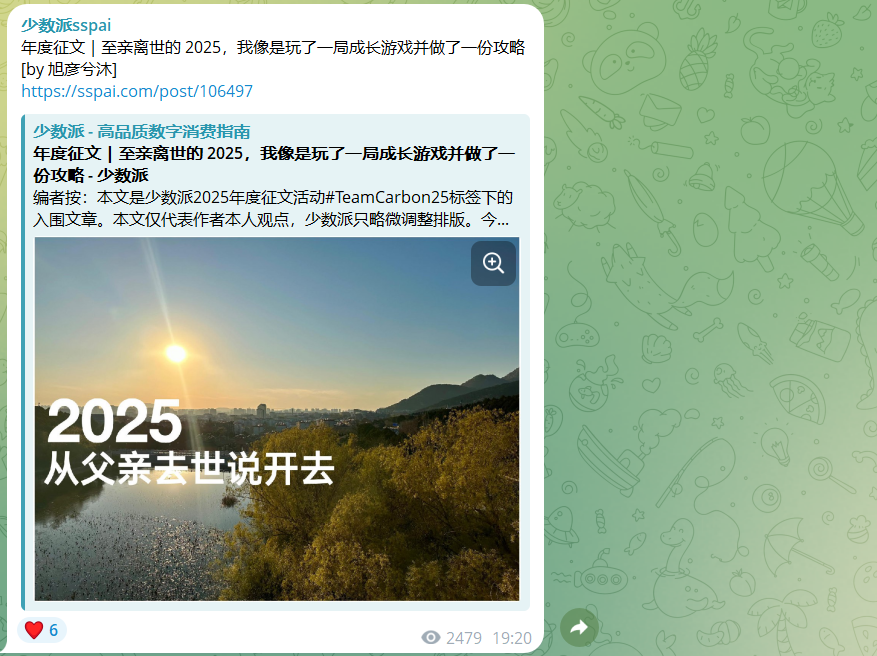
Task: Click the 编者按 preview description text
Action: [273, 208]
